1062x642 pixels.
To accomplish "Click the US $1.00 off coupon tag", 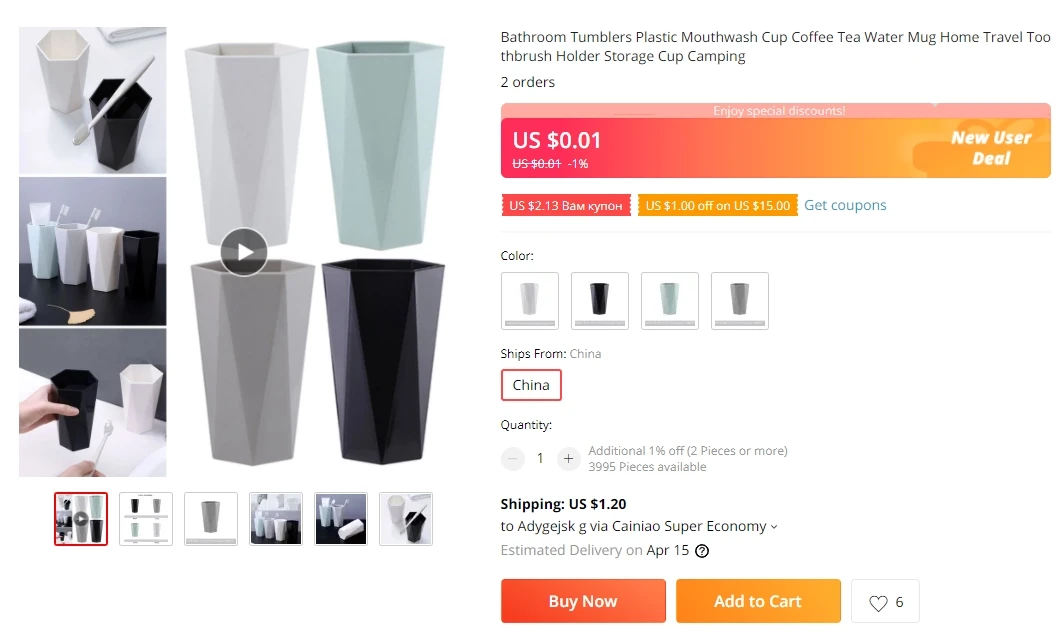I will point(717,206).
